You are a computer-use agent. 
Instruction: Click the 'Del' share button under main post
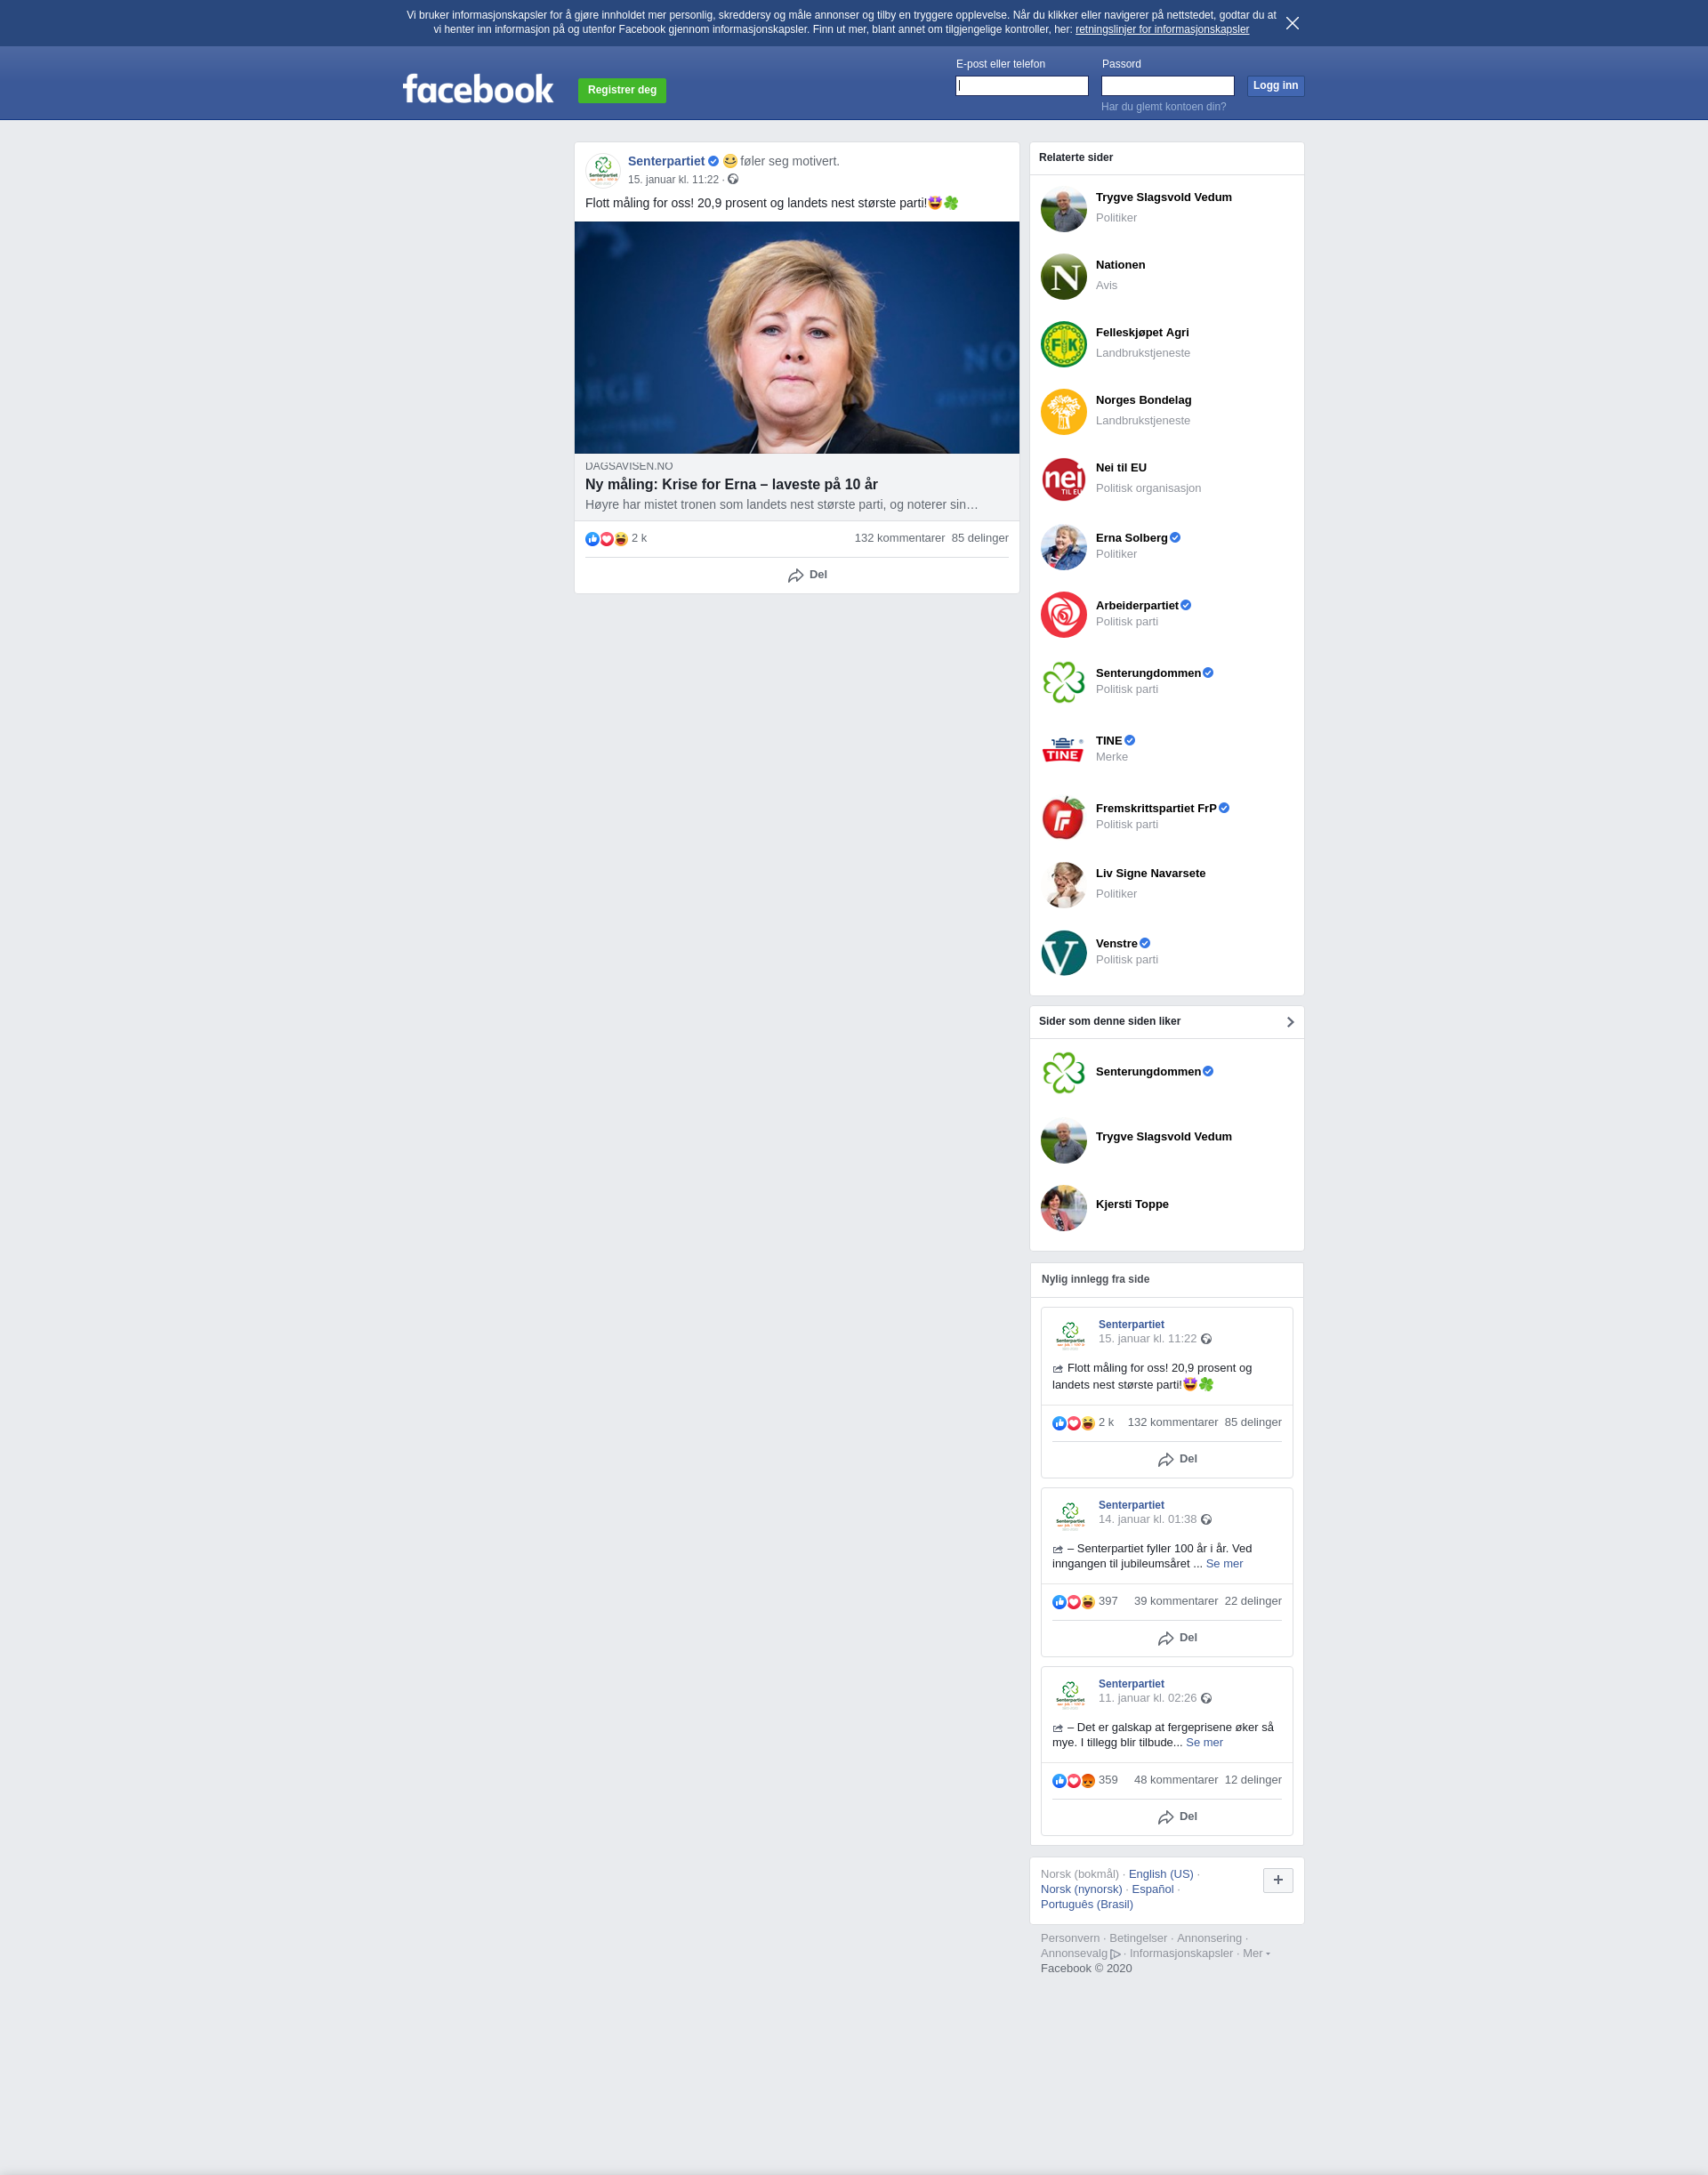[x=807, y=575]
